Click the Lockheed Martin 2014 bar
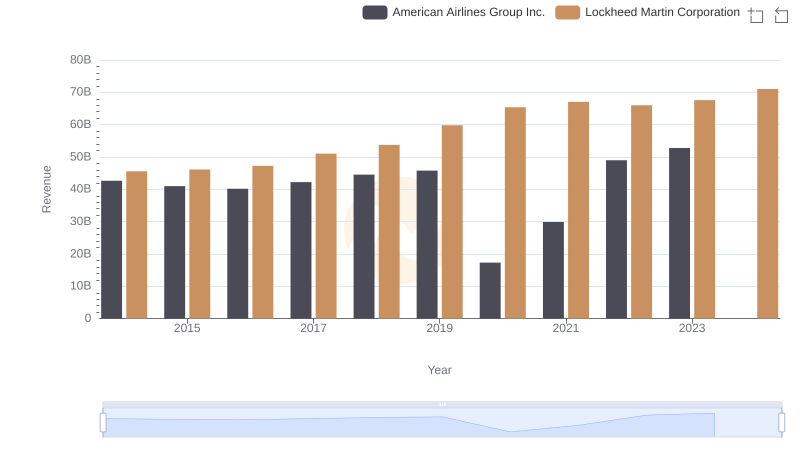Image resolution: width=800 pixels, height=461 pixels. click(x=137, y=245)
